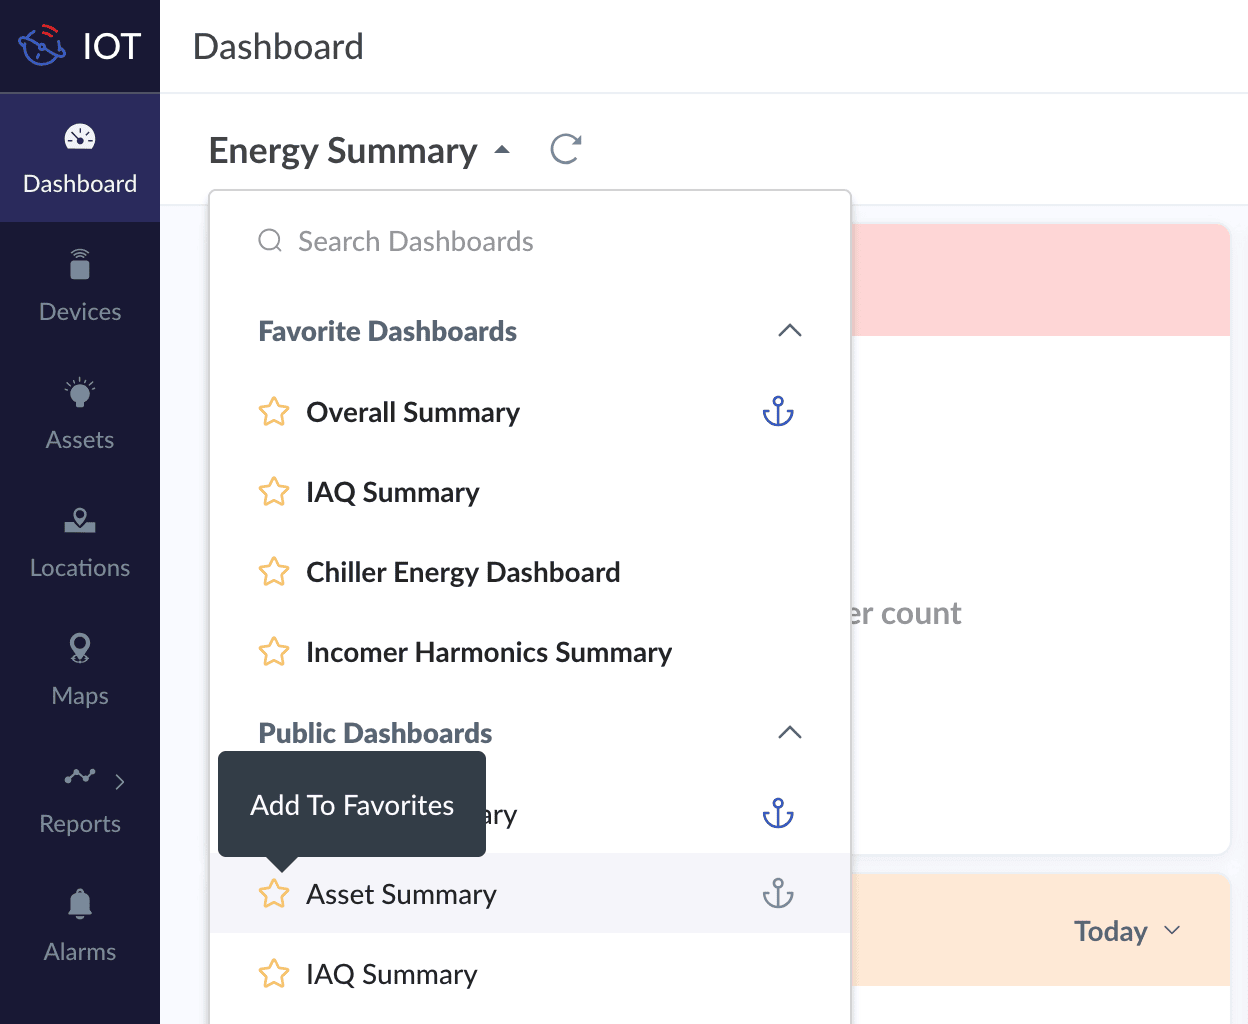The width and height of the screenshot is (1248, 1024).
Task: Open the Devices section in sidebar
Action: 80,286
